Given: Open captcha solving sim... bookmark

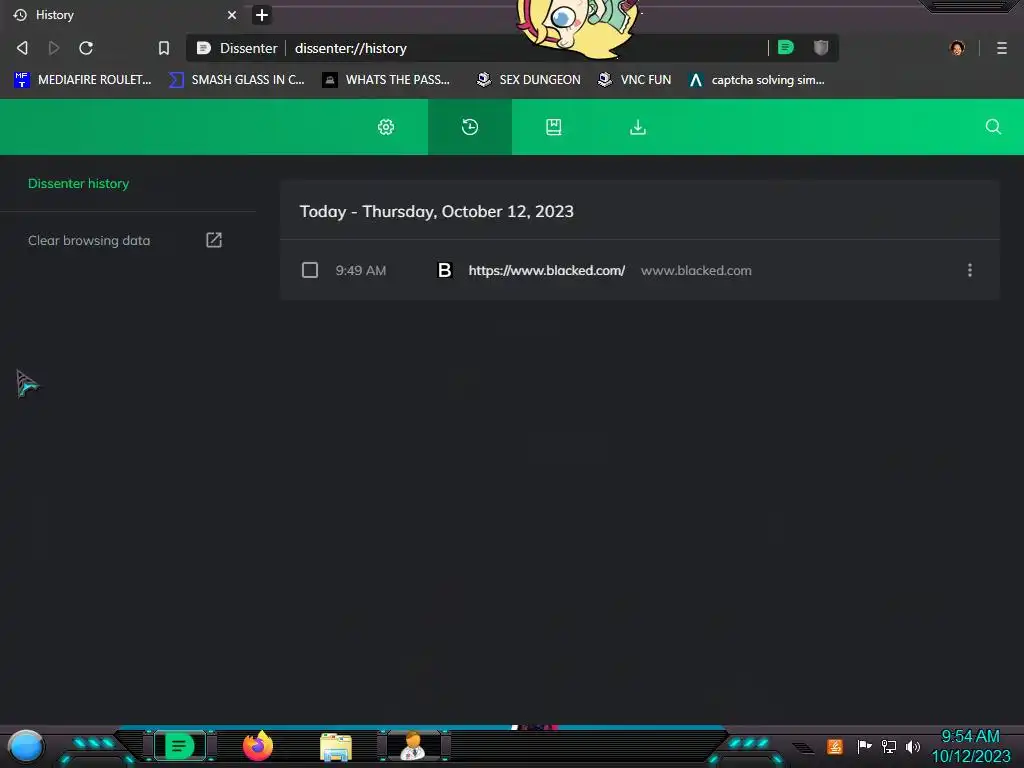Looking at the screenshot, I should (x=757, y=80).
